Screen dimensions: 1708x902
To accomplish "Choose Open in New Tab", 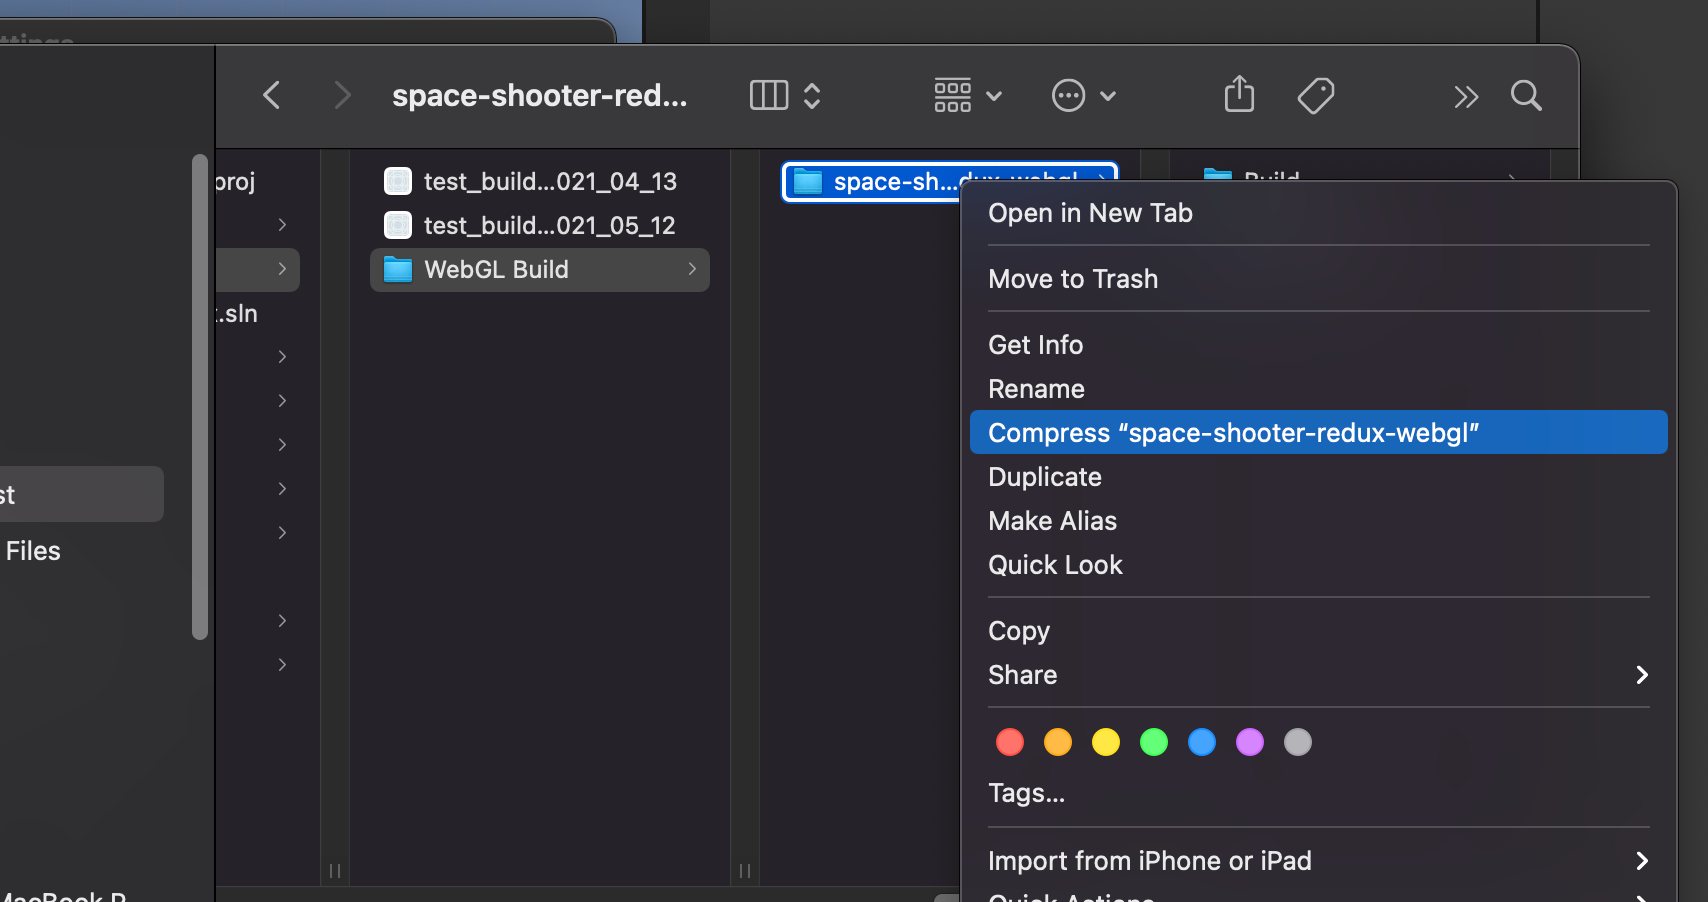I will coord(1318,213).
